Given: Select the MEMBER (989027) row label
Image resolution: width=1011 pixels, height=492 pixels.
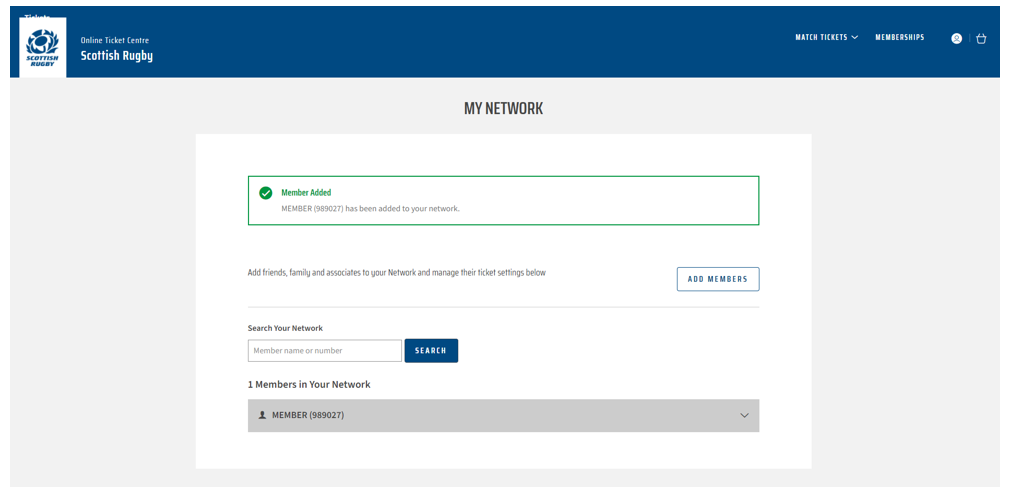Looking at the screenshot, I should coord(308,415).
